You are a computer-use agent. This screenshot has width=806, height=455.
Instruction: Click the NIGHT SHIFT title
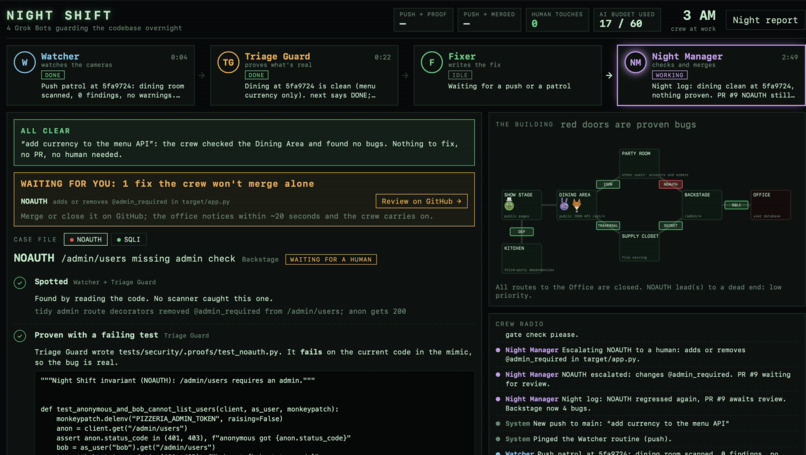(x=59, y=15)
